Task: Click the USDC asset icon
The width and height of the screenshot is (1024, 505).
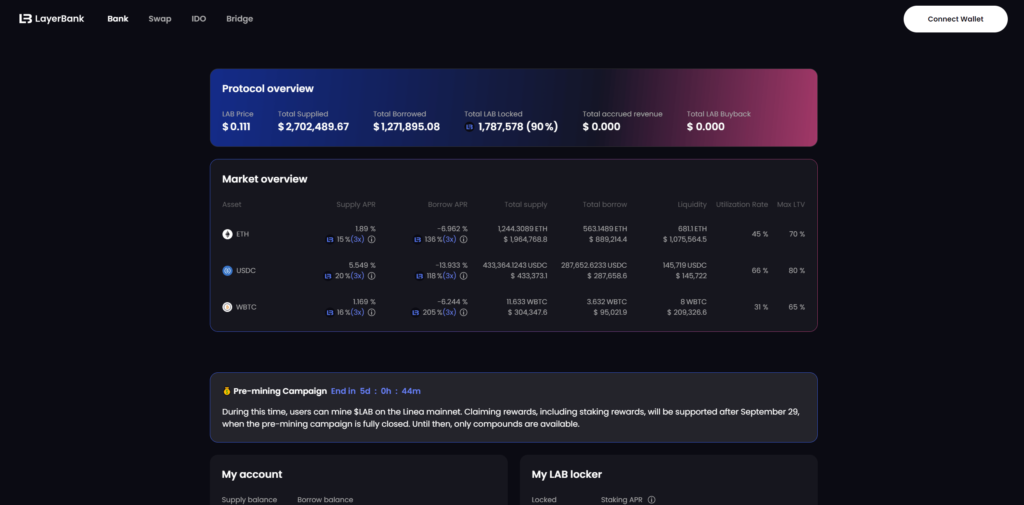Action: tap(227, 270)
